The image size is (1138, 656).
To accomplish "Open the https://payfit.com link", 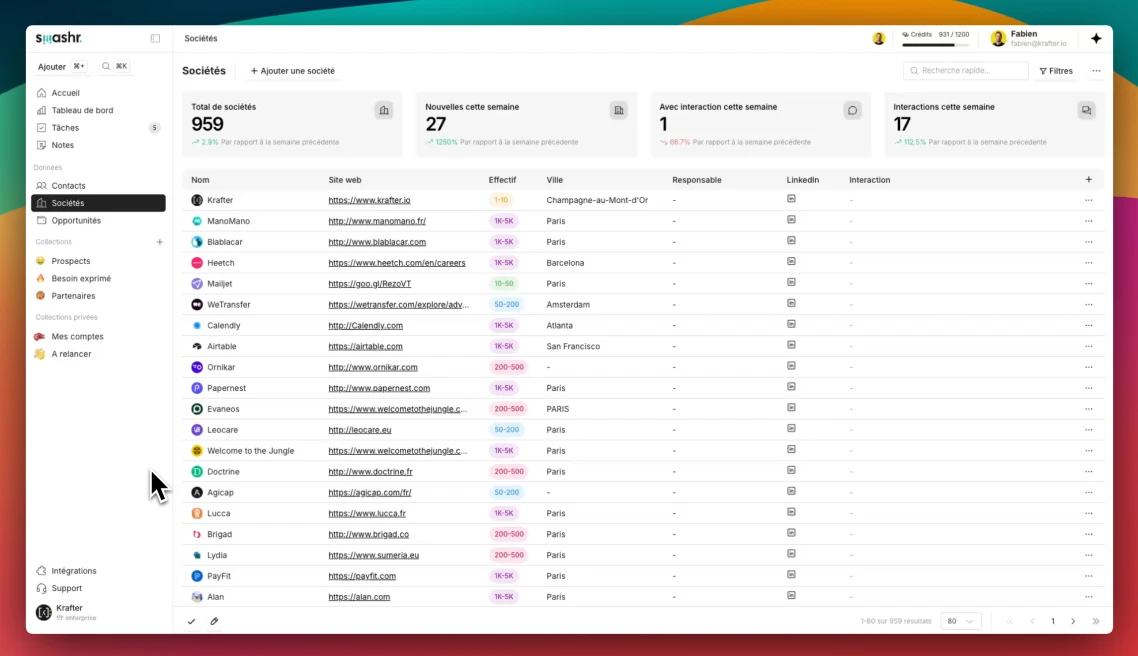I will pos(361,576).
